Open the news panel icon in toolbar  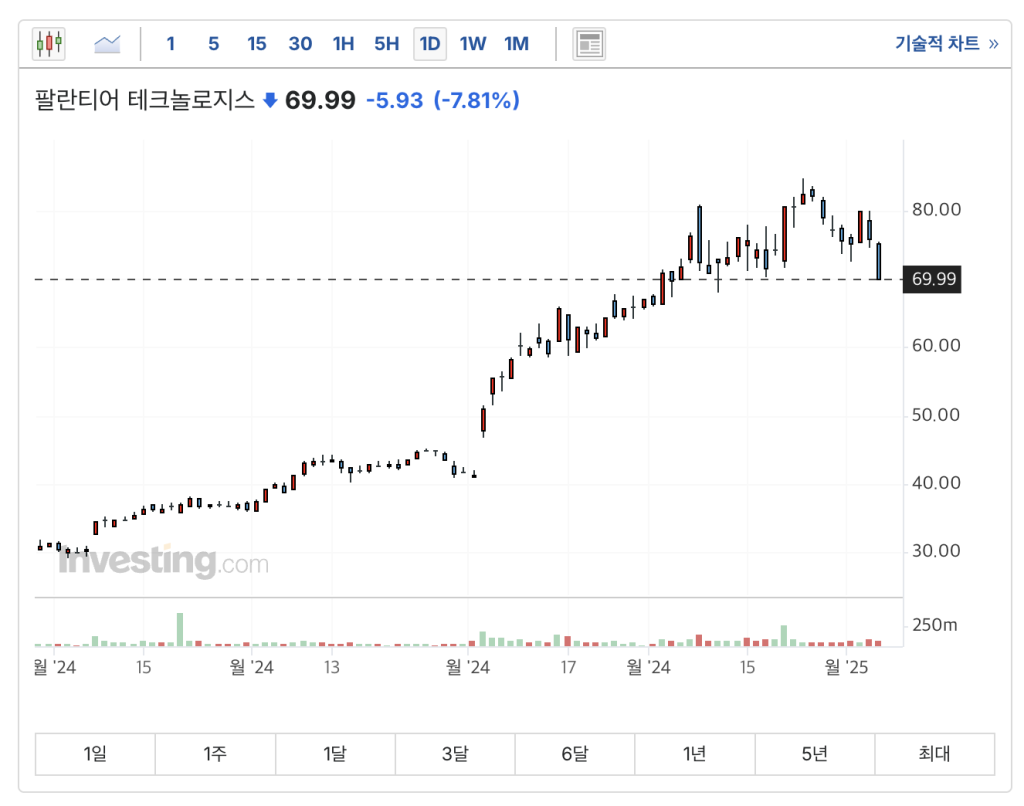pos(589,43)
